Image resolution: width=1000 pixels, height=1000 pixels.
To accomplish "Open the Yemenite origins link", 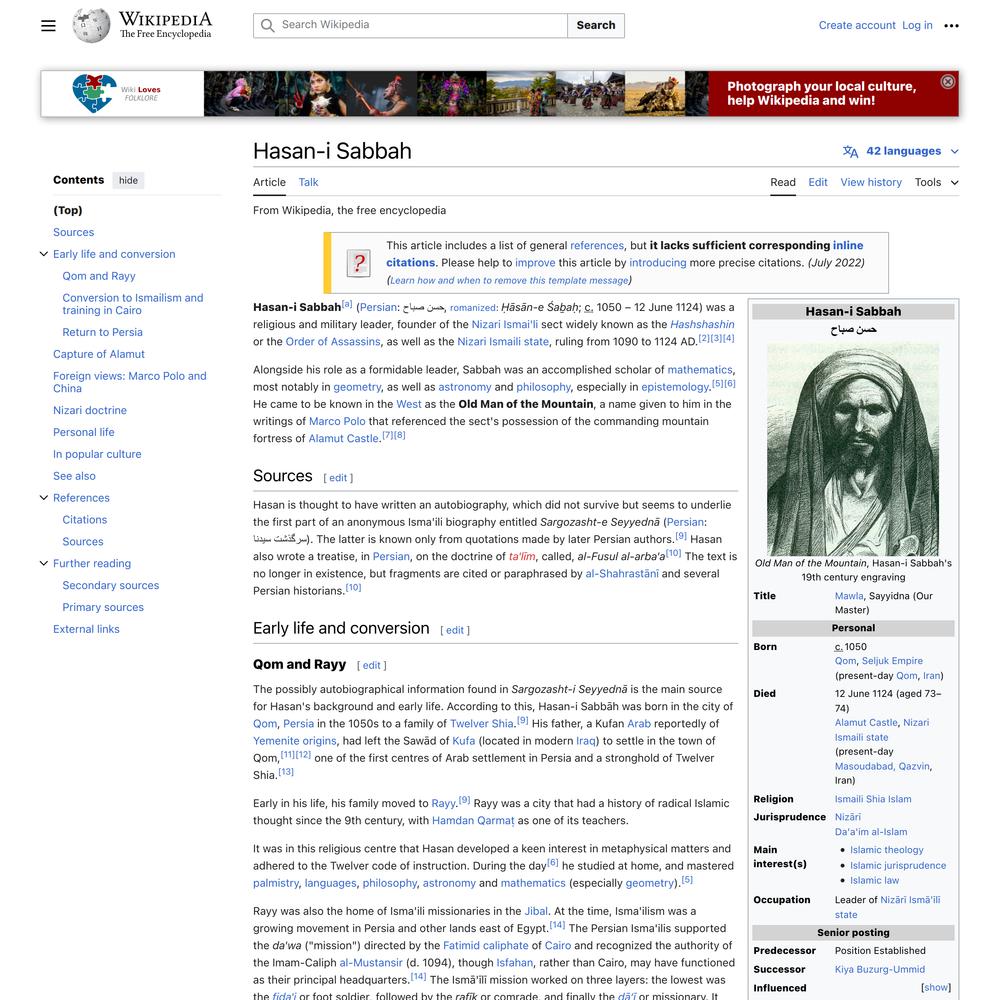I will 295,741.
